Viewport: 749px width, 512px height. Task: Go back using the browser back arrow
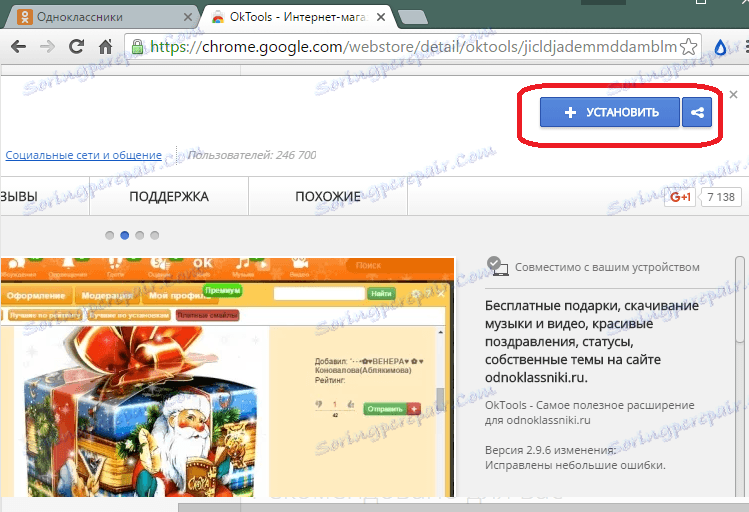point(19,47)
